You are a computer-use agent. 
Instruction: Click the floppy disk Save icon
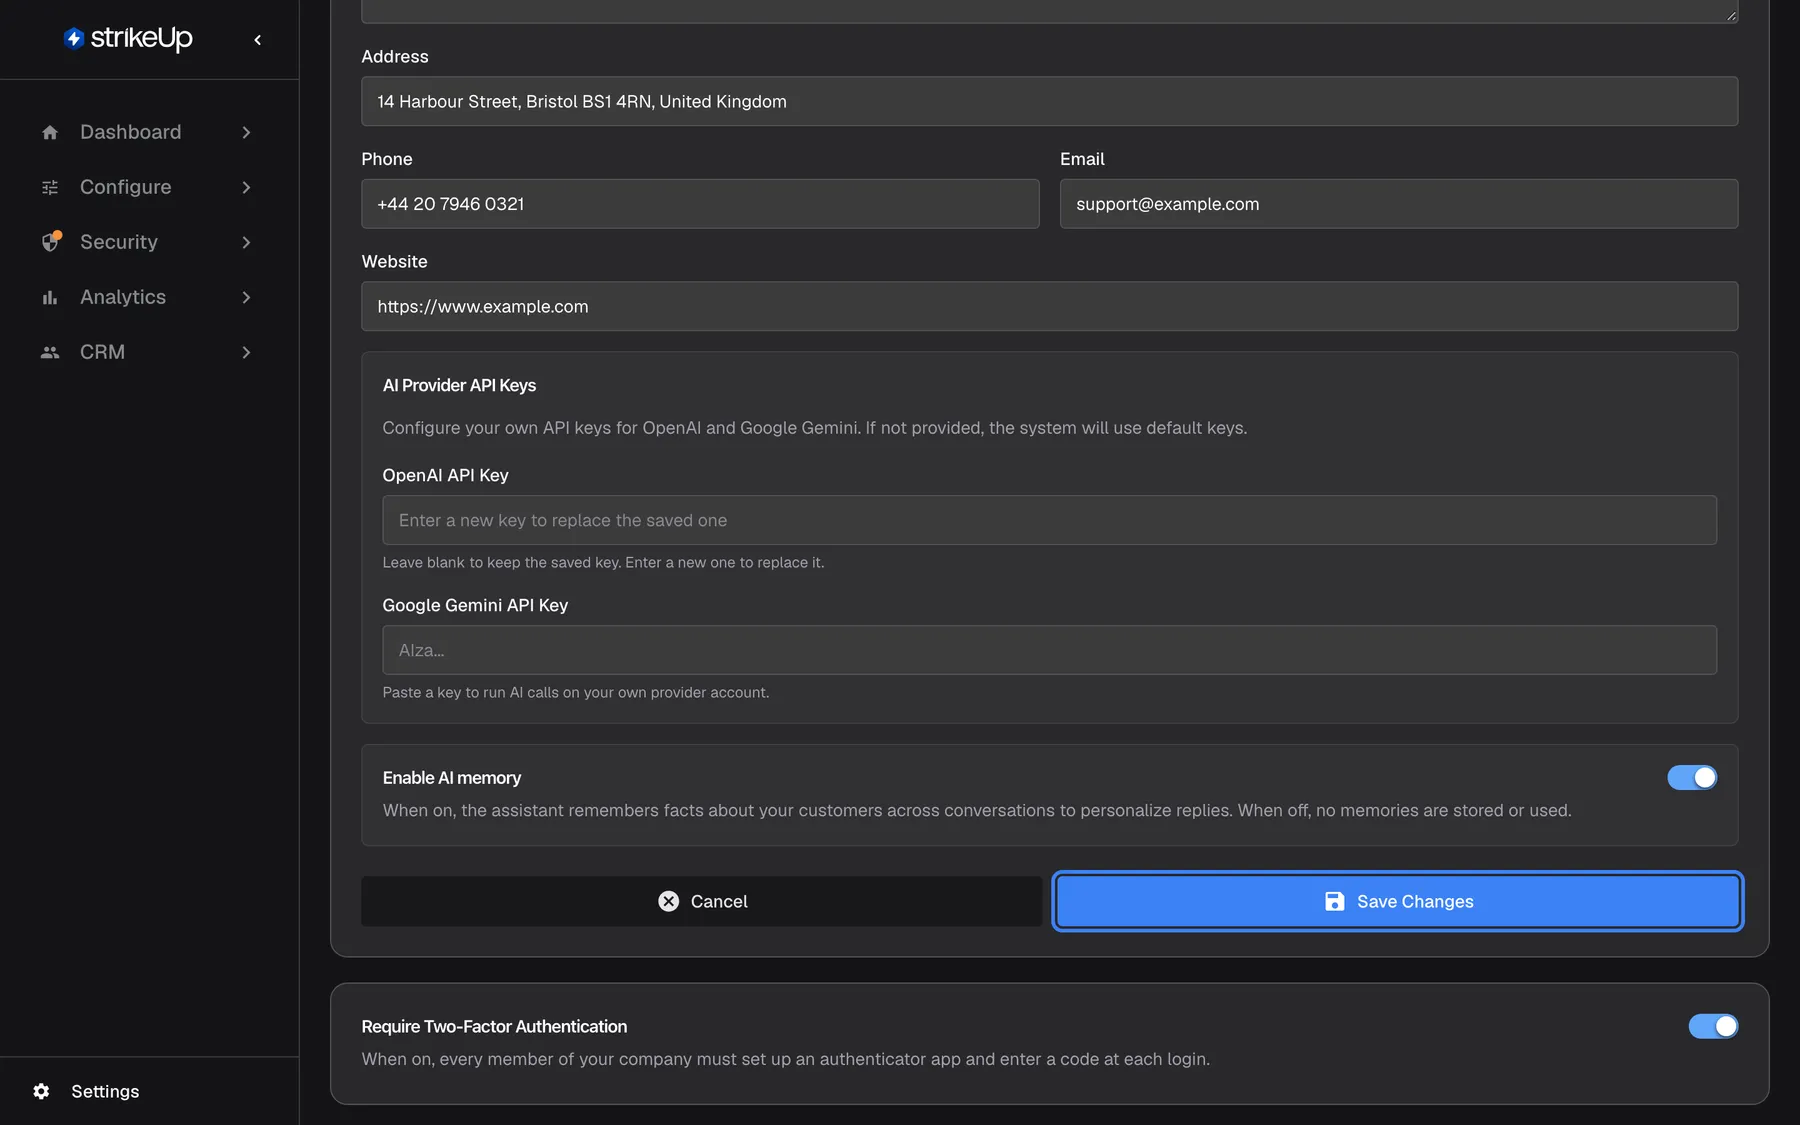pos(1334,901)
